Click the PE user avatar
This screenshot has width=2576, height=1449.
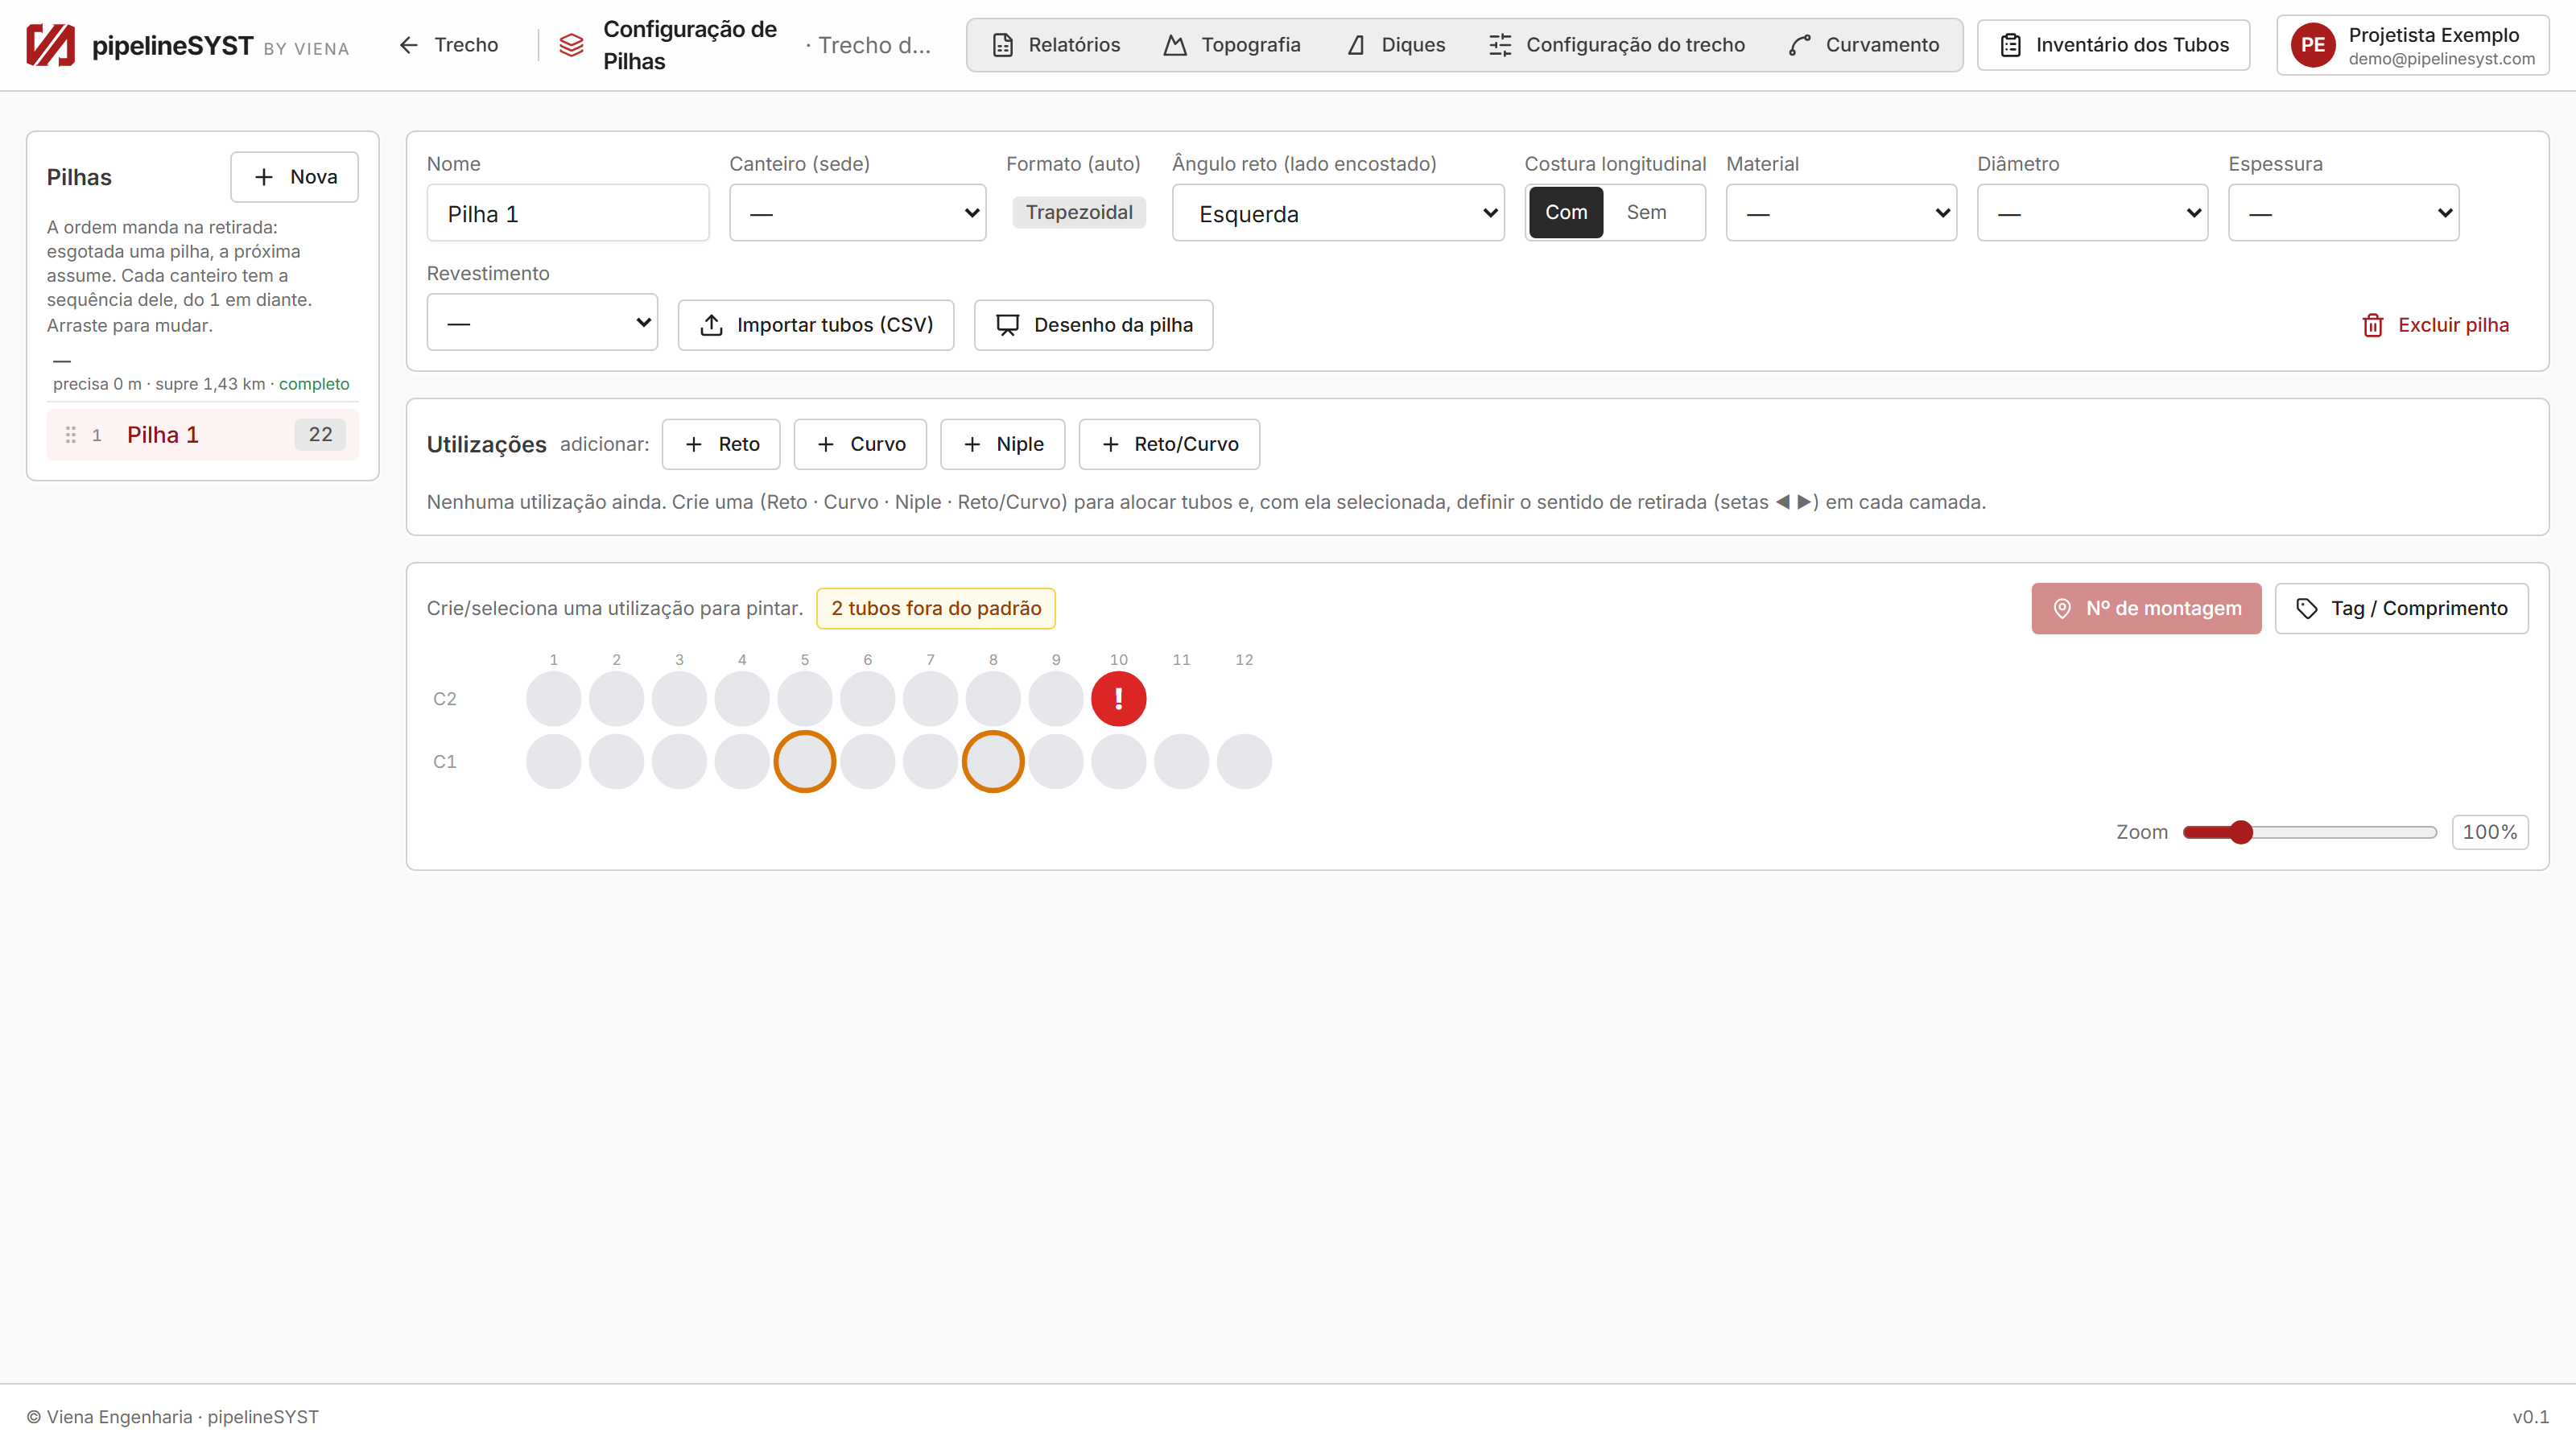[x=2313, y=45]
